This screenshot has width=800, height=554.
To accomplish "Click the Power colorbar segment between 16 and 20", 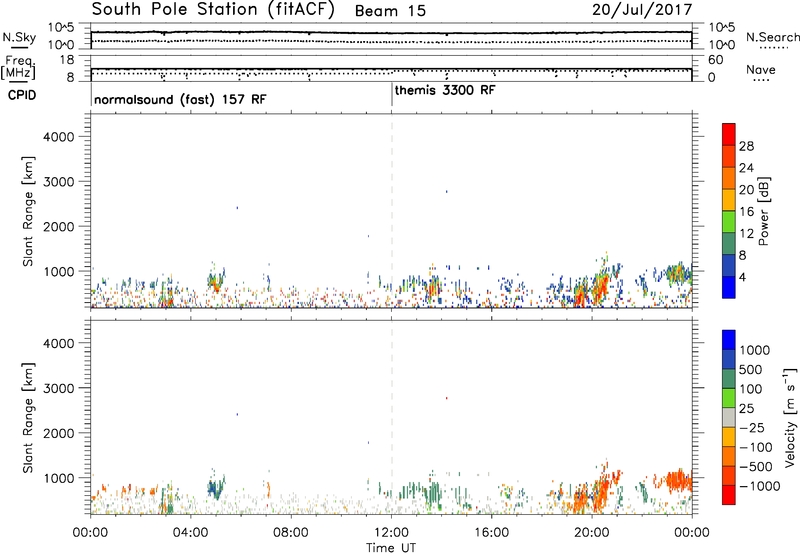I will [729, 200].
